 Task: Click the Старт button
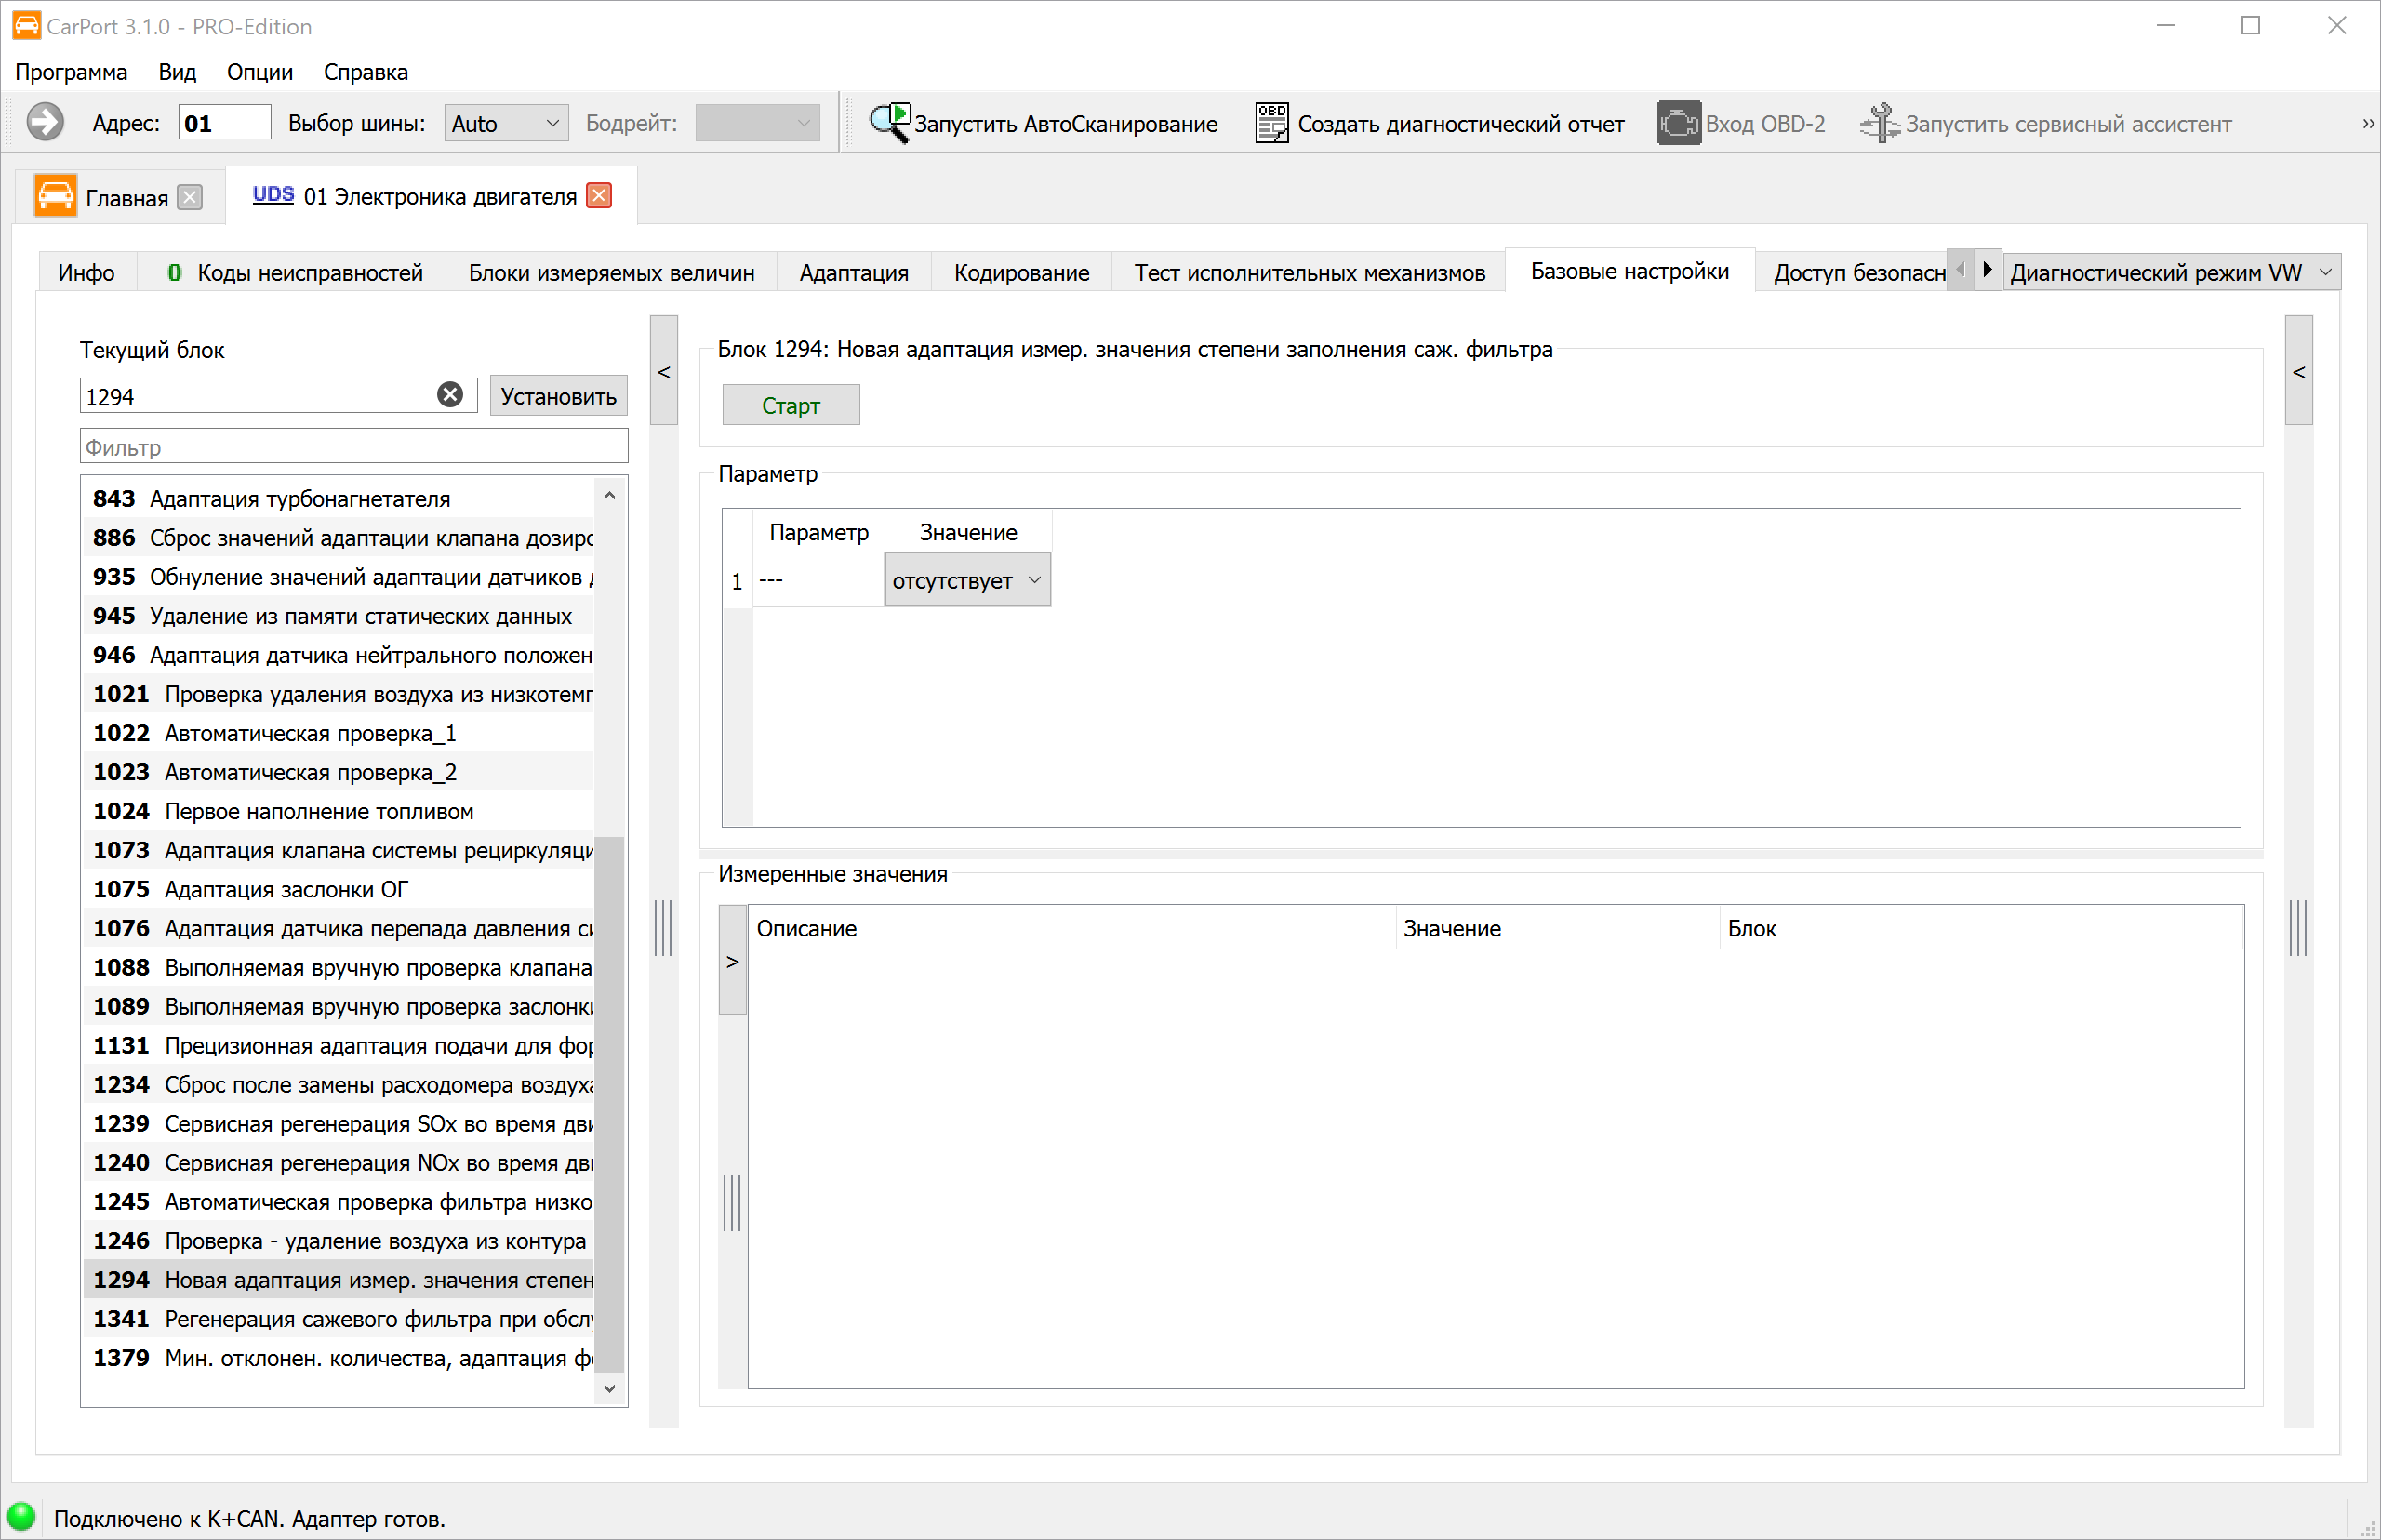pos(790,405)
